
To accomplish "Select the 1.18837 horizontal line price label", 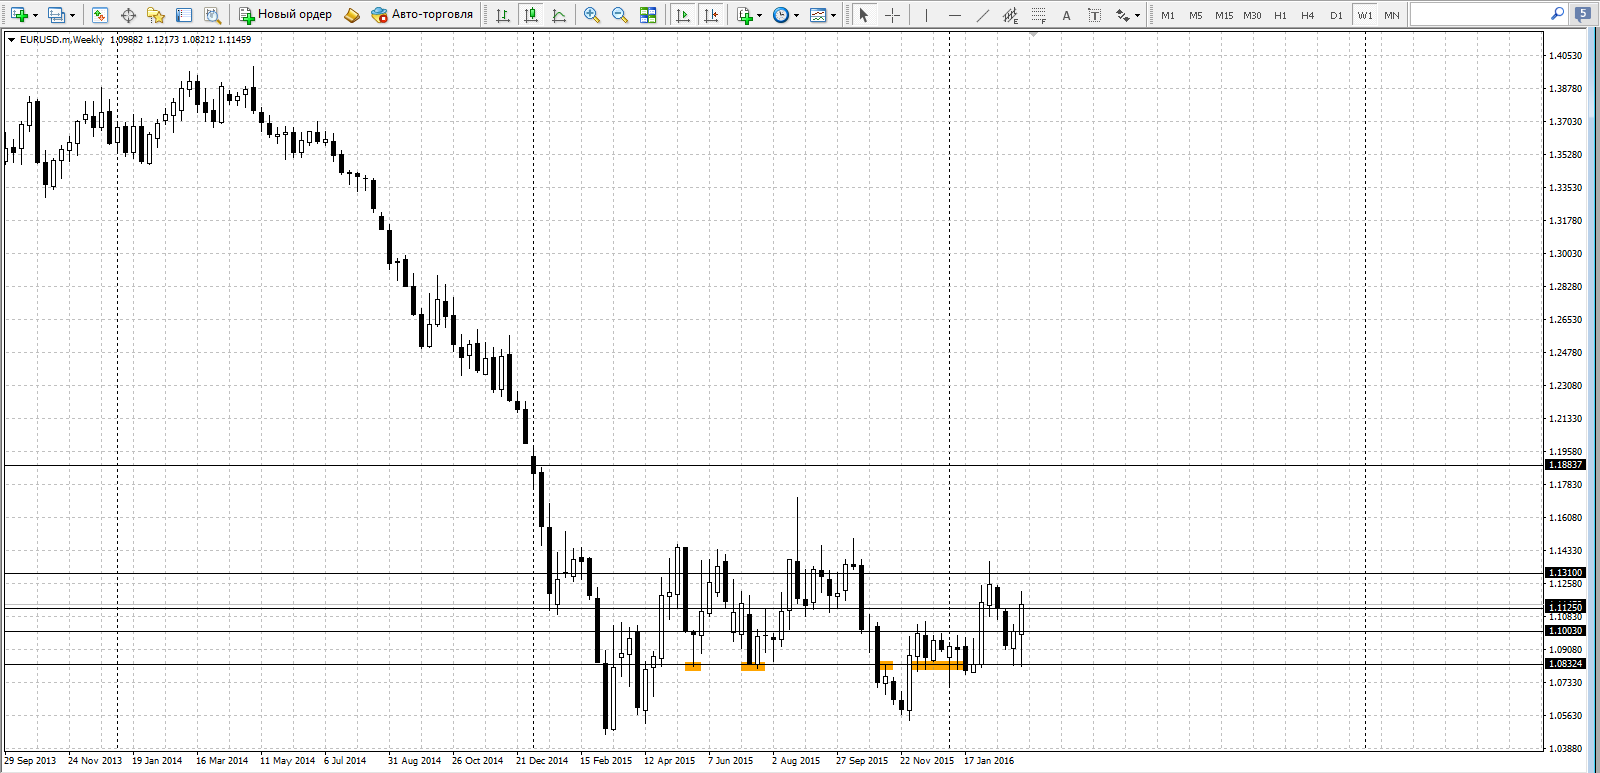I will 1566,465.
